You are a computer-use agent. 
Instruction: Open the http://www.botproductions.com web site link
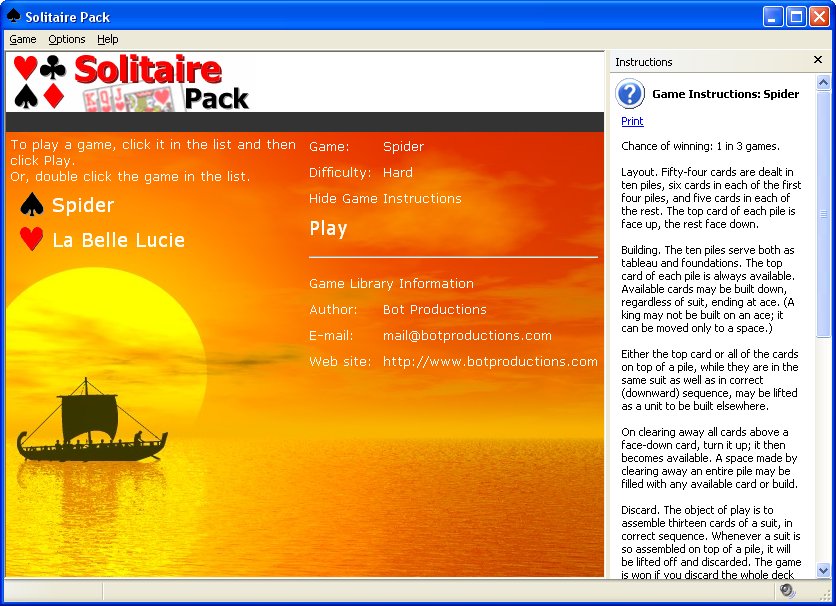click(x=490, y=361)
